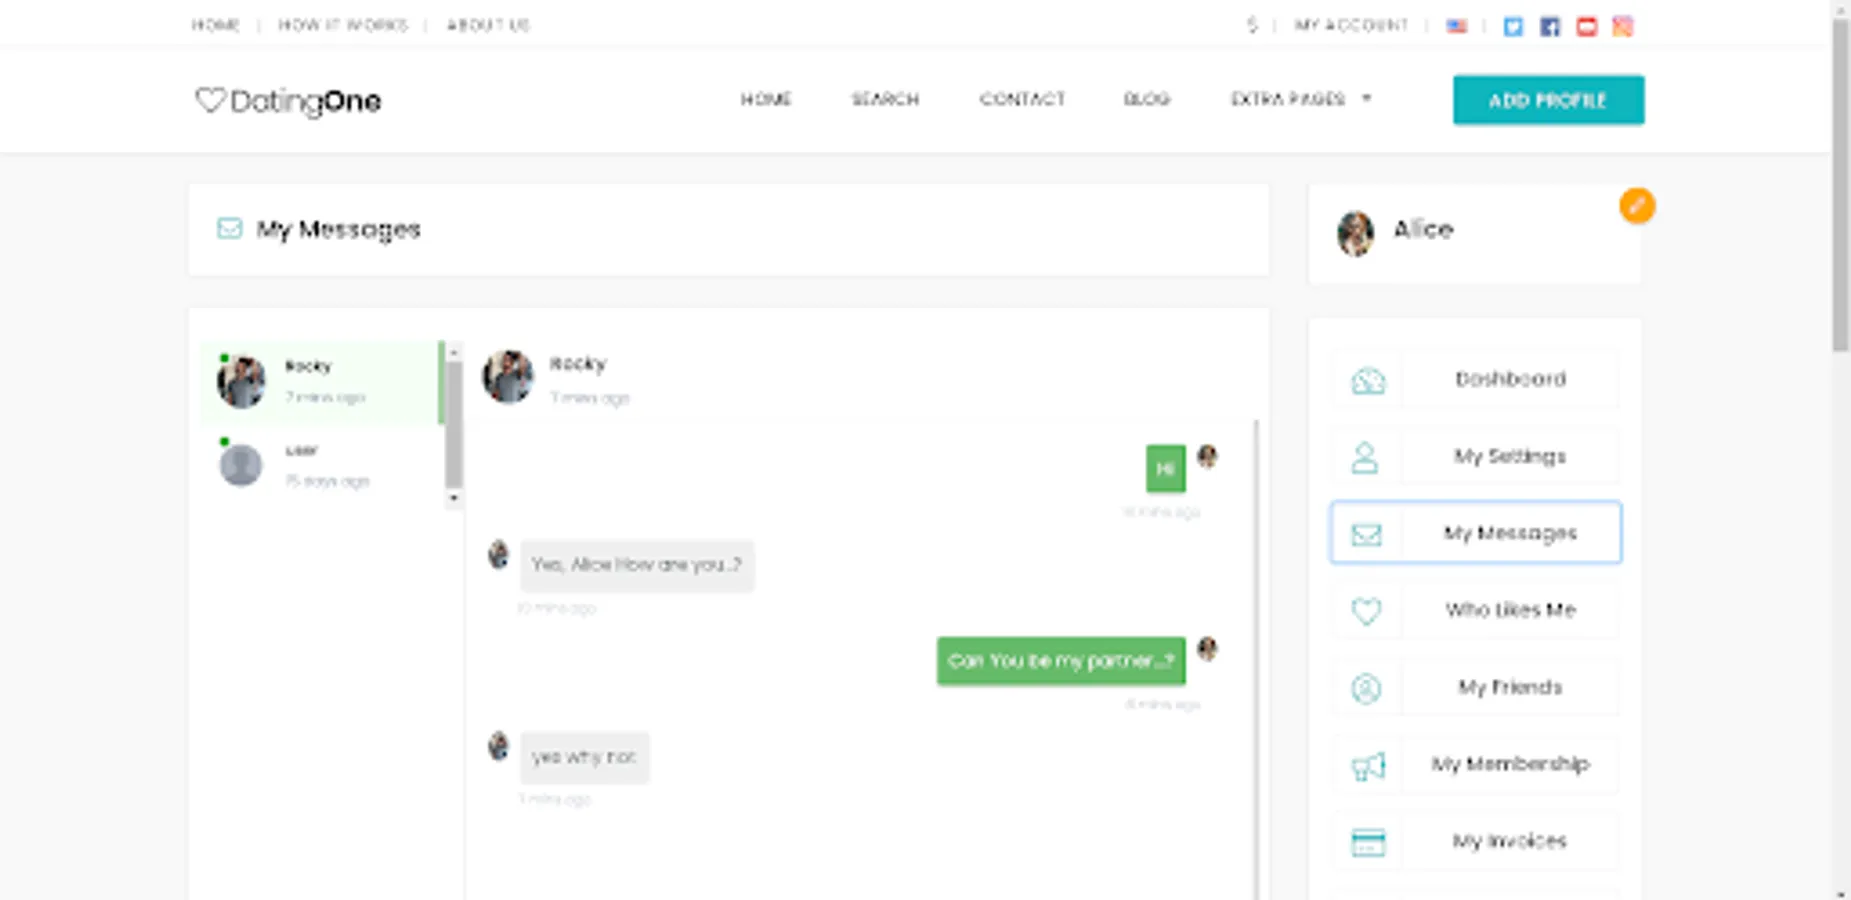Click the Instagram social icon
1851x900 pixels.
click(x=1622, y=26)
